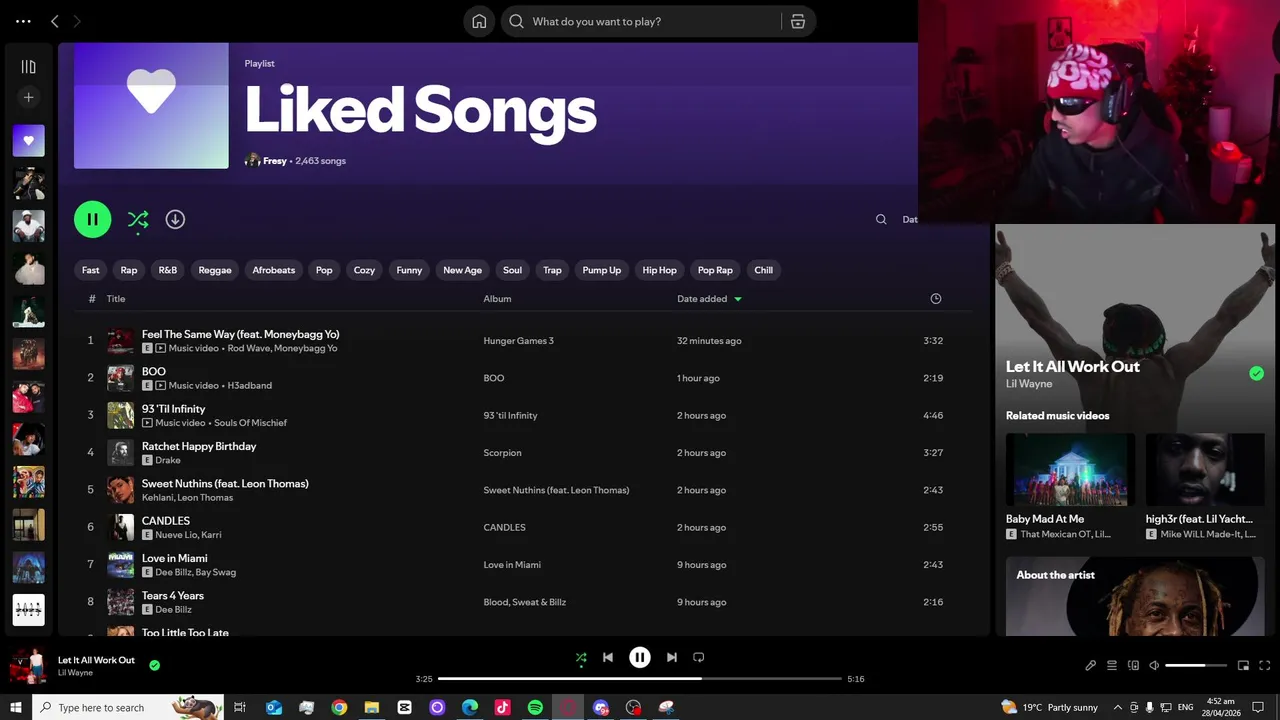Open the Windows Start menu
Screen dimensions: 1280x720
click(15, 707)
